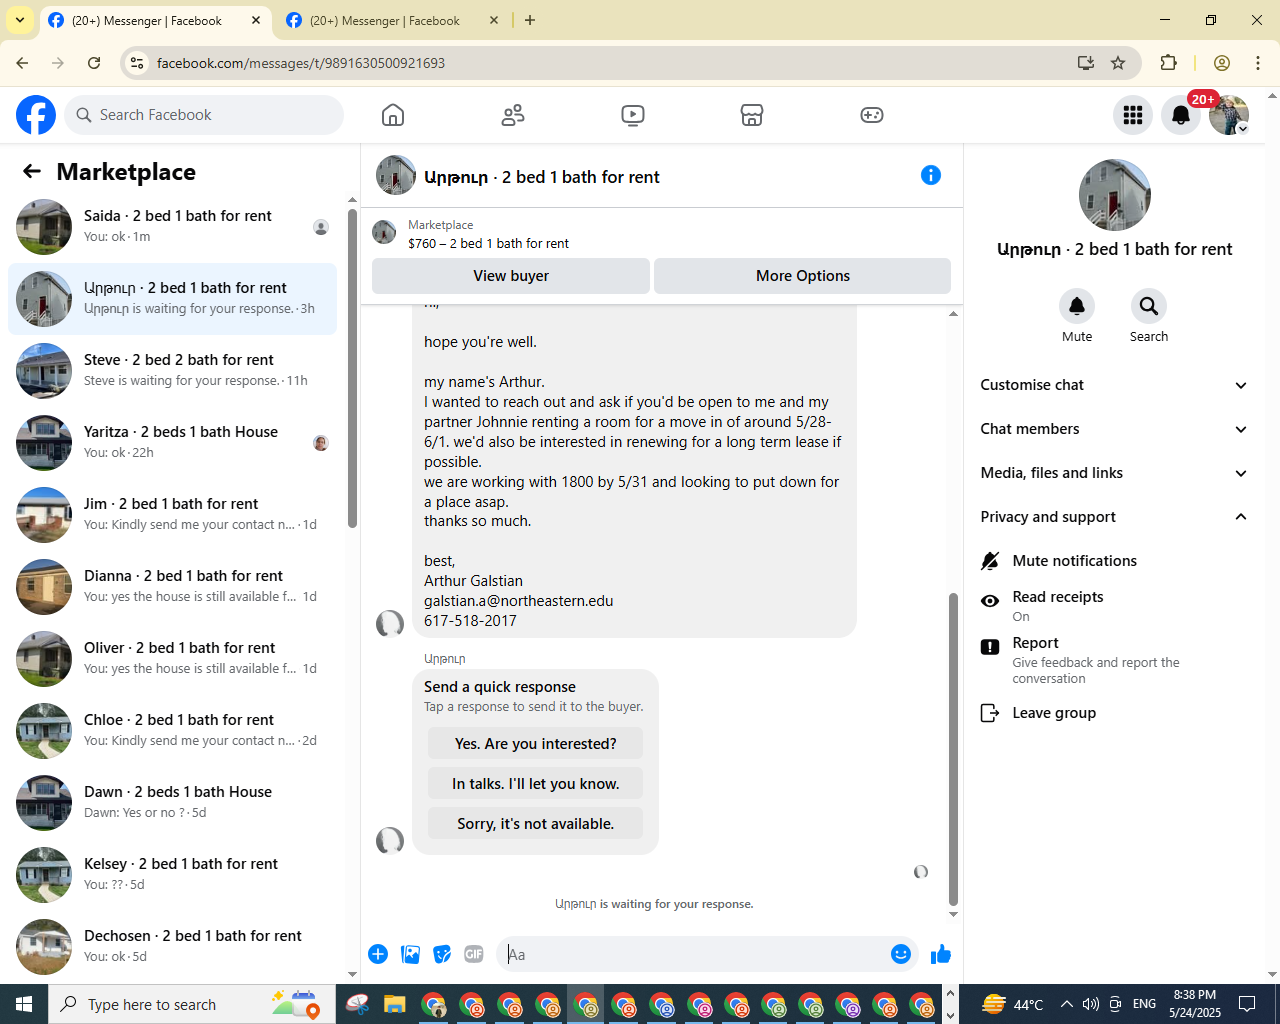Send quick reply Sorry, it's not available.
The width and height of the screenshot is (1280, 1024).
coord(535,824)
